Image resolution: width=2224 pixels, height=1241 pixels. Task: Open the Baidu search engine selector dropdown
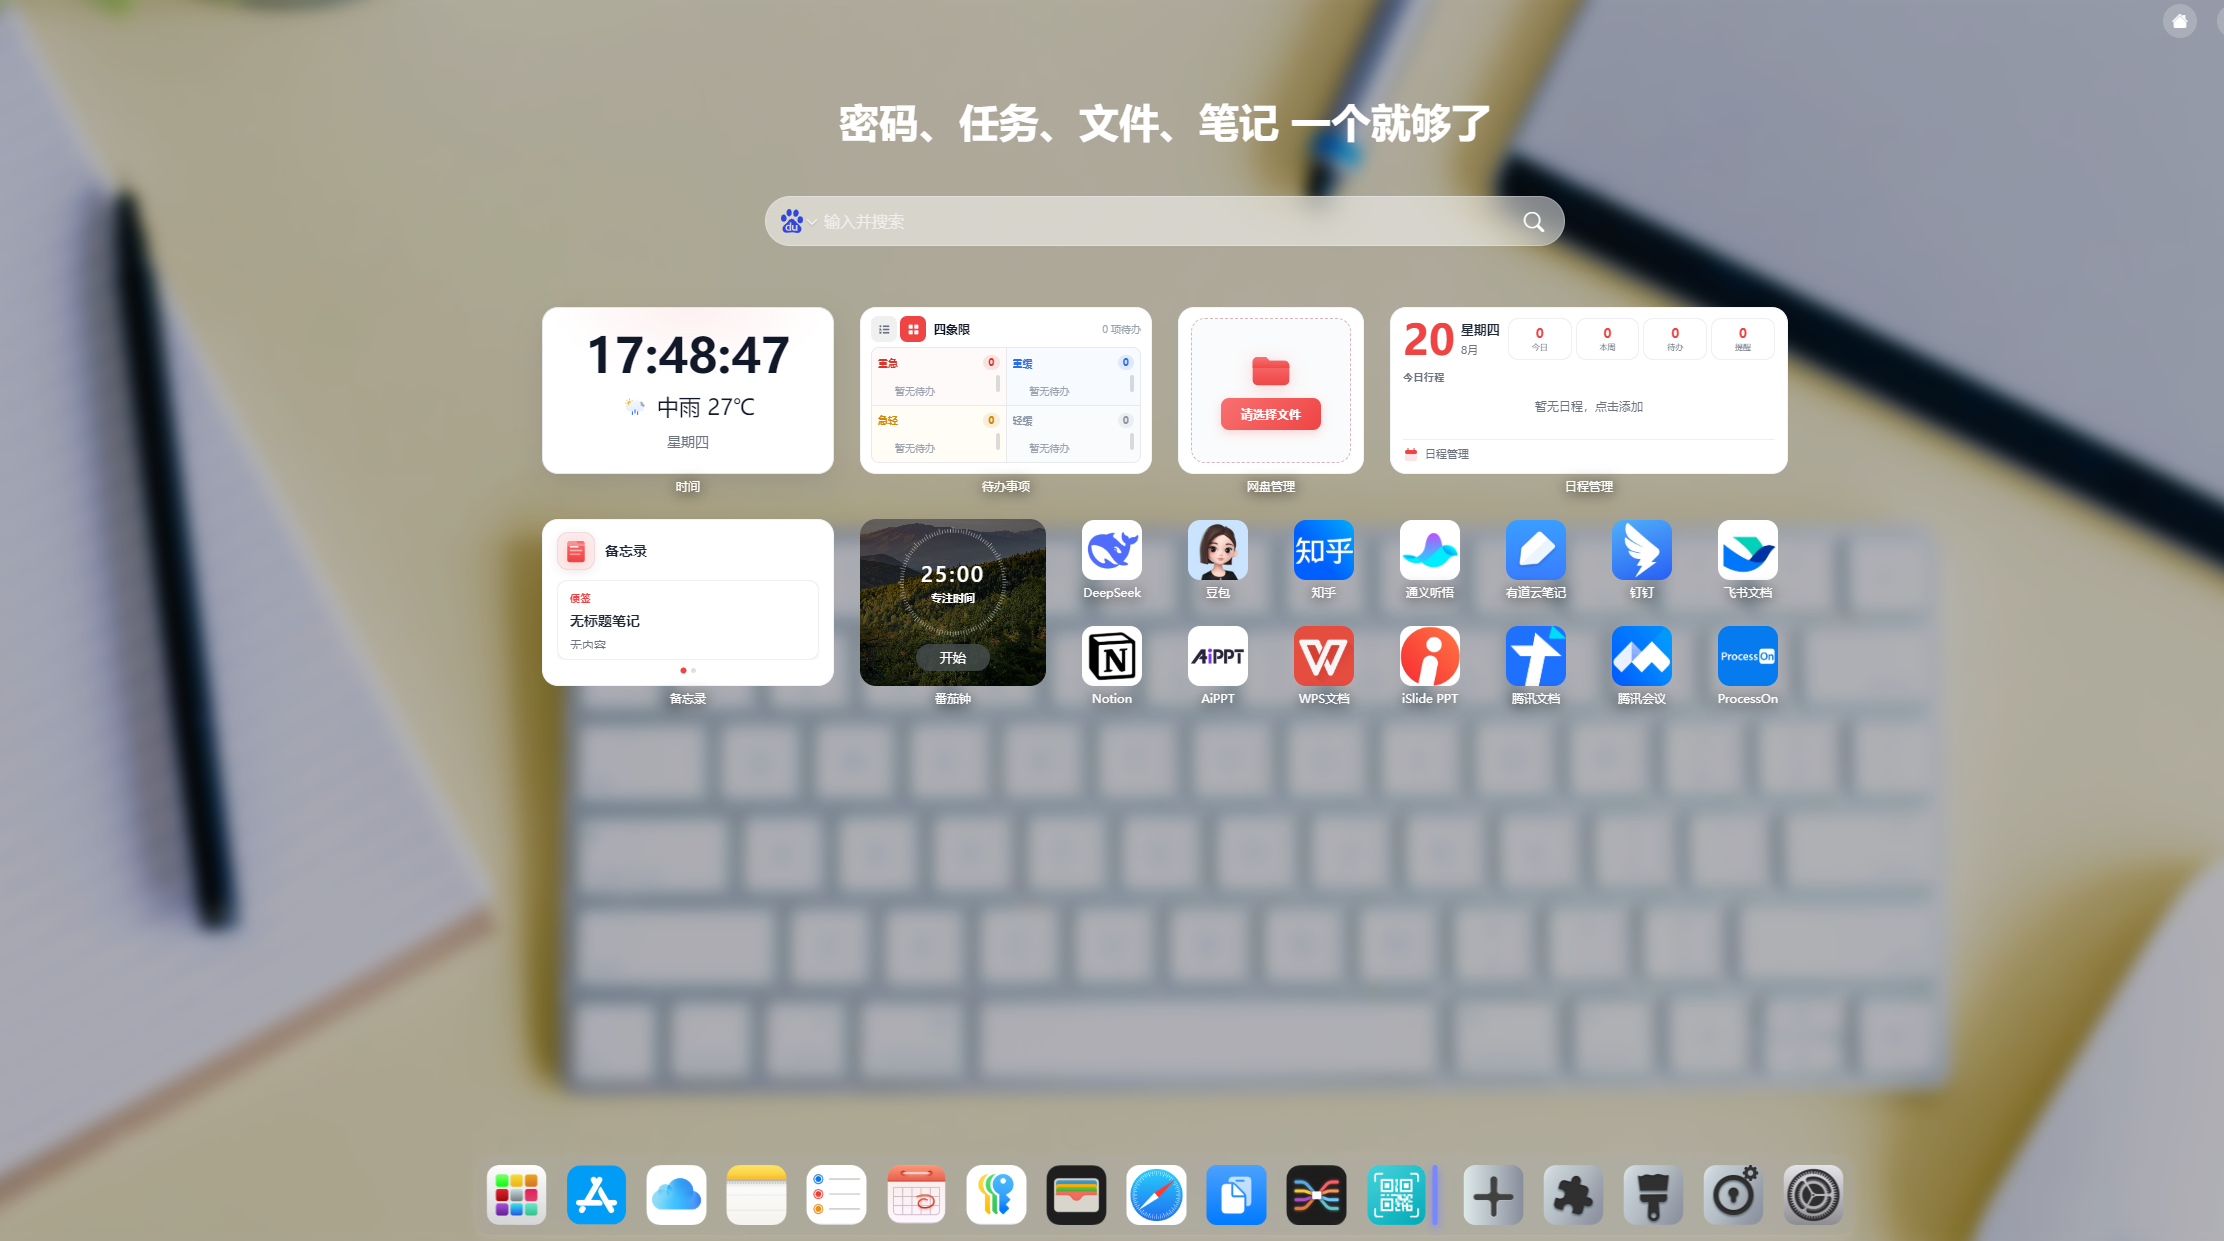(798, 221)
